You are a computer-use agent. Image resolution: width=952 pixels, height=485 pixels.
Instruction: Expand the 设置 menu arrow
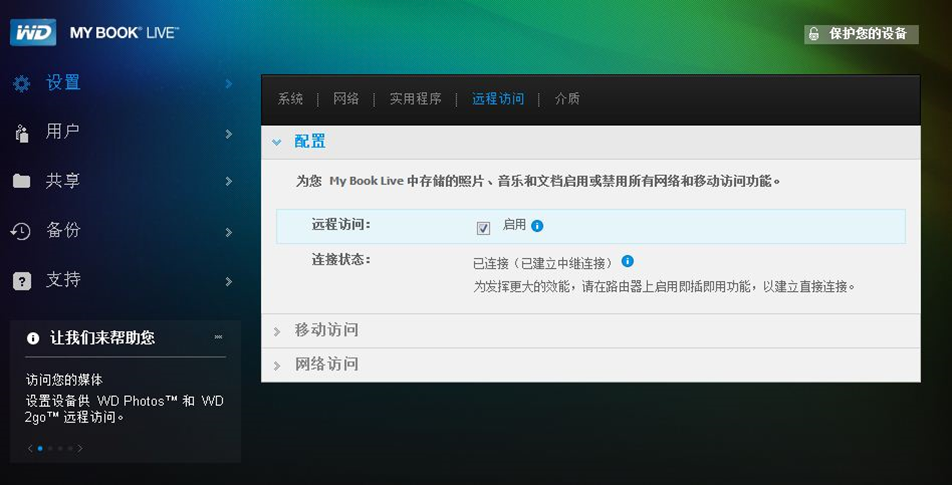pos(228,84)
